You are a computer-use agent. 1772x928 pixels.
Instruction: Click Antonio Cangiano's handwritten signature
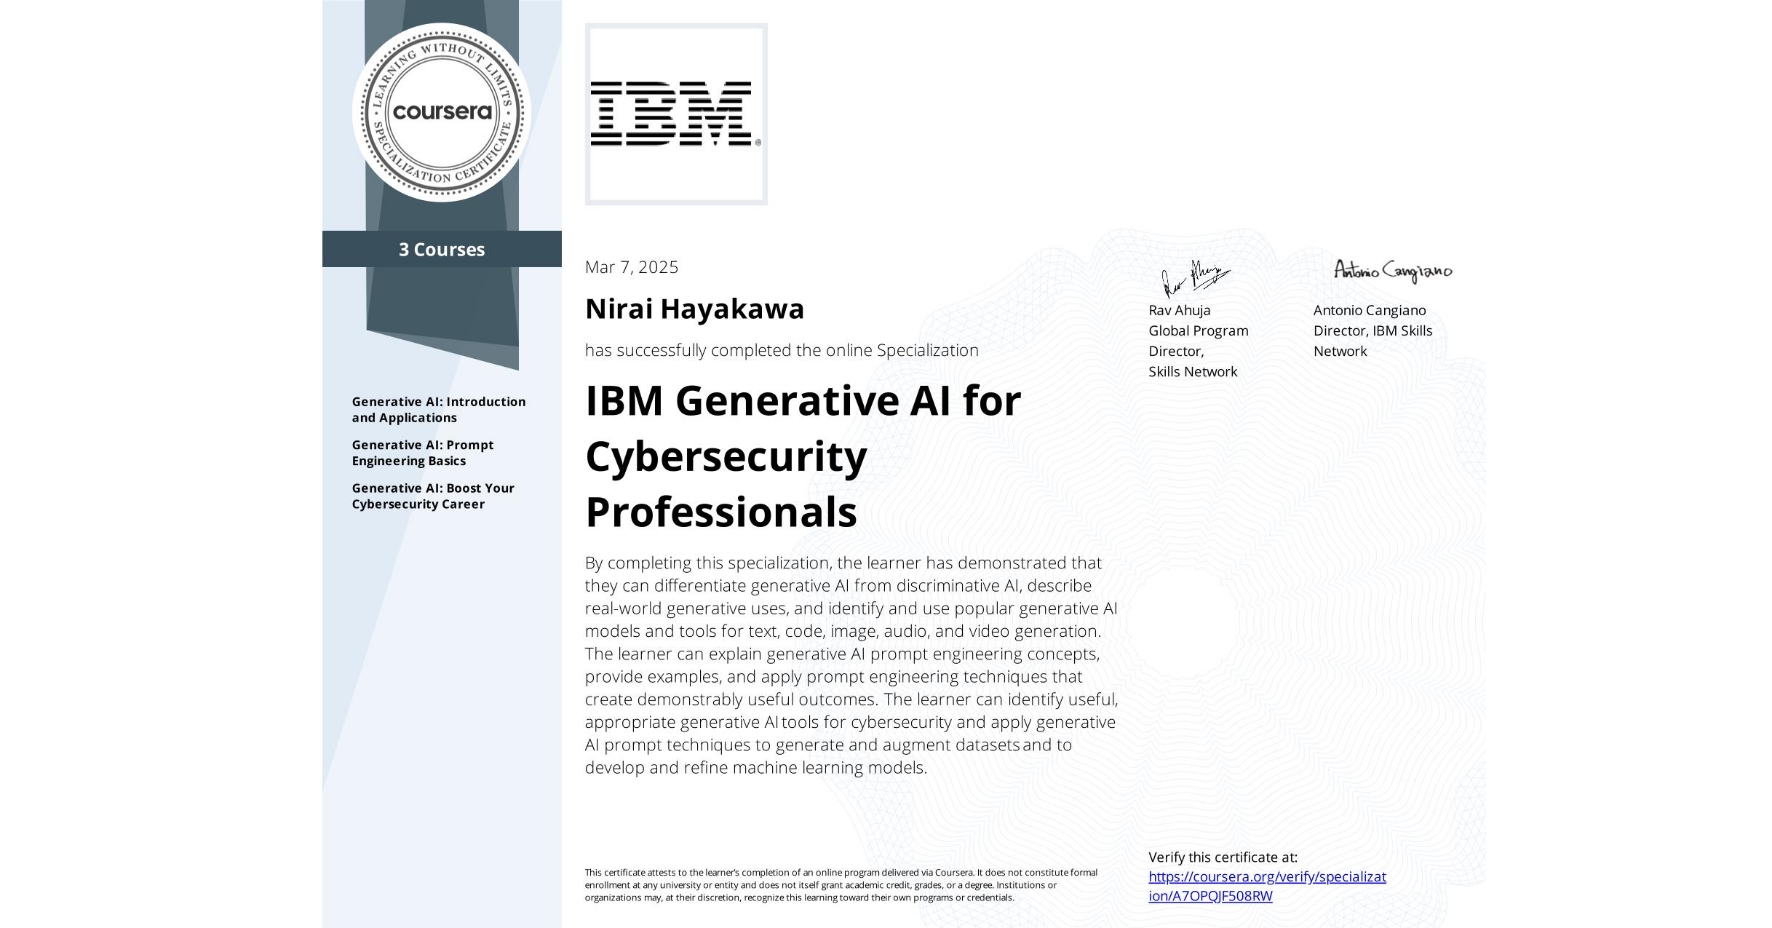(x=1392, y=271)
